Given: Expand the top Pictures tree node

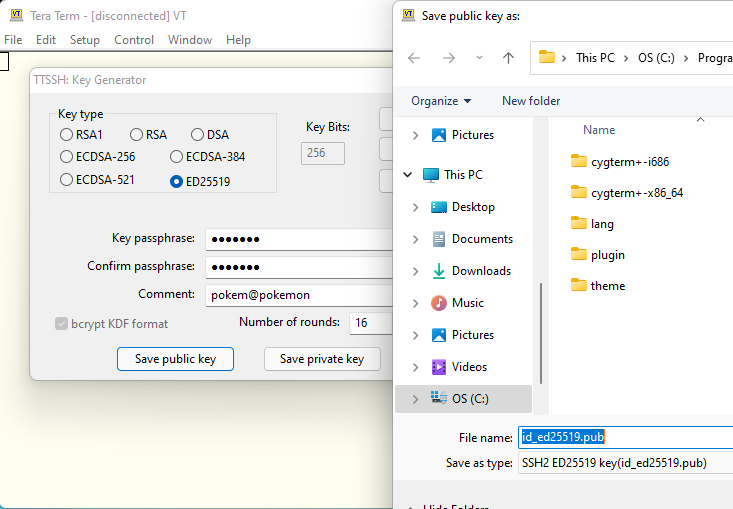Looking at the screenshot, I should click(x=415, y=135).
